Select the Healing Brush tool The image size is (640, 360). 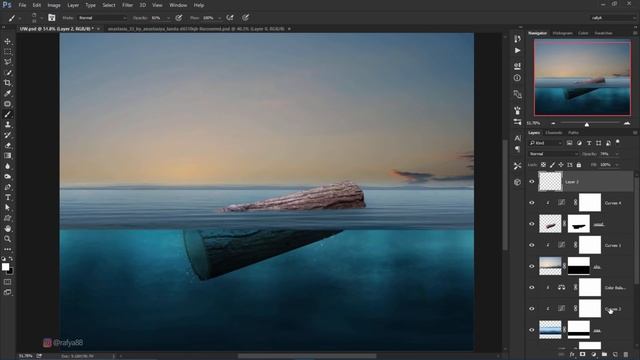(x=7, y=104)
